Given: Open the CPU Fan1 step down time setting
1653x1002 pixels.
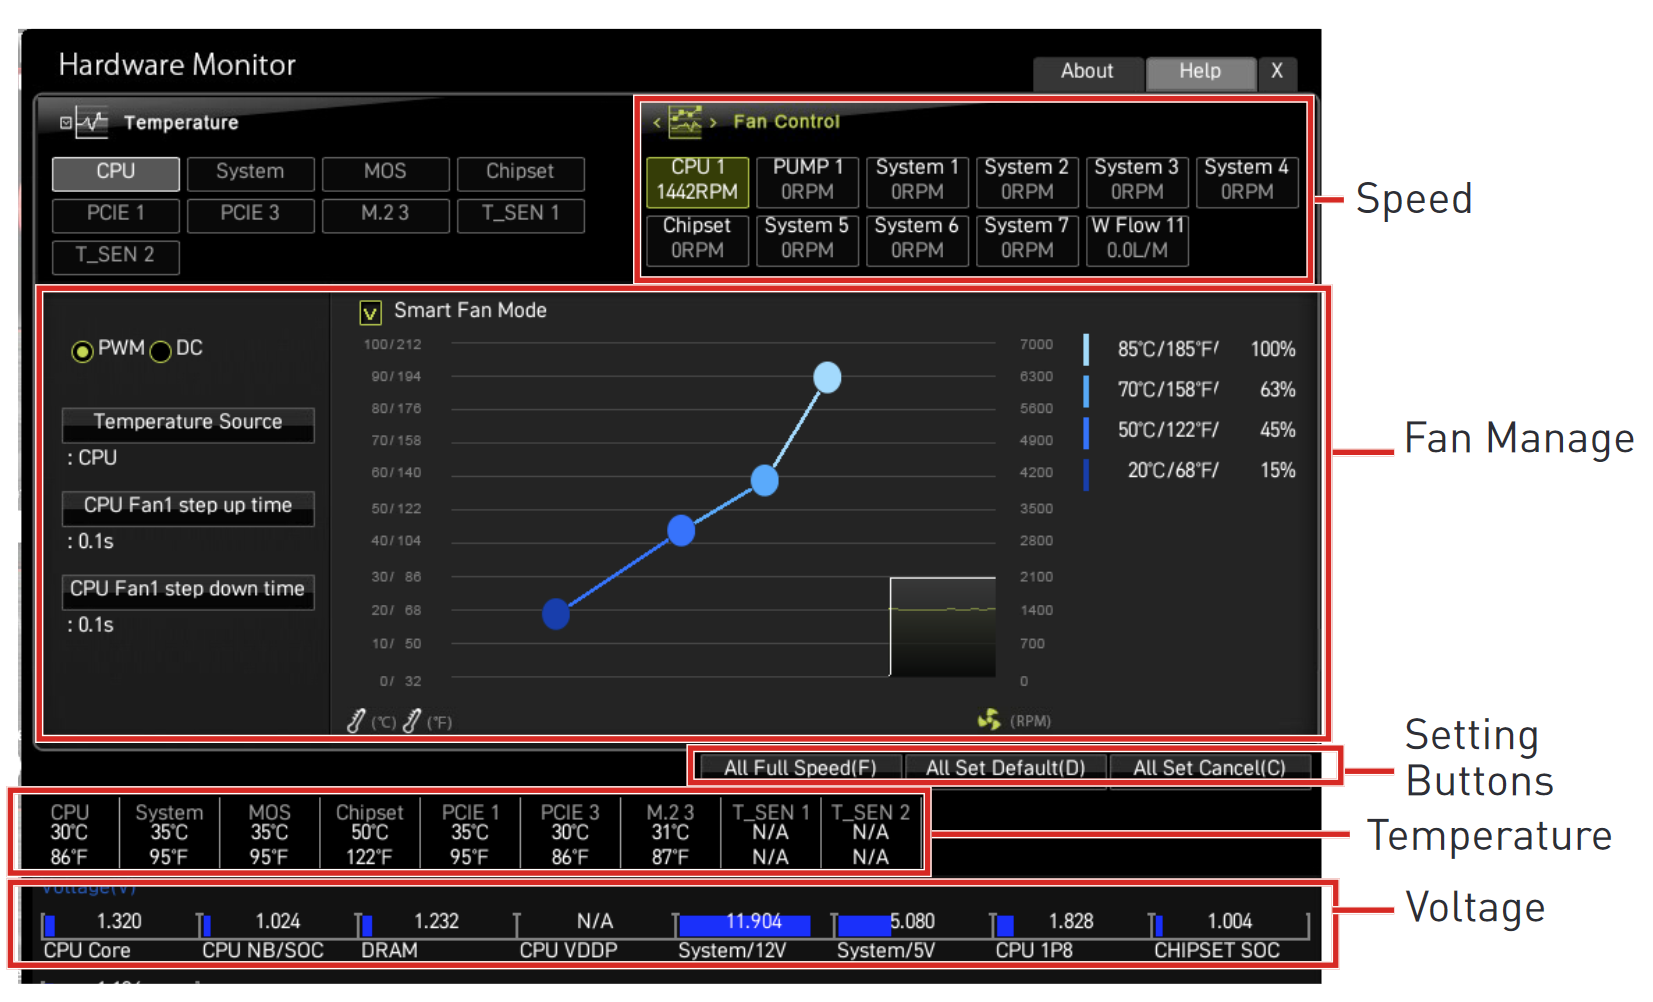Looking at the screenshot, I should 188,591.
